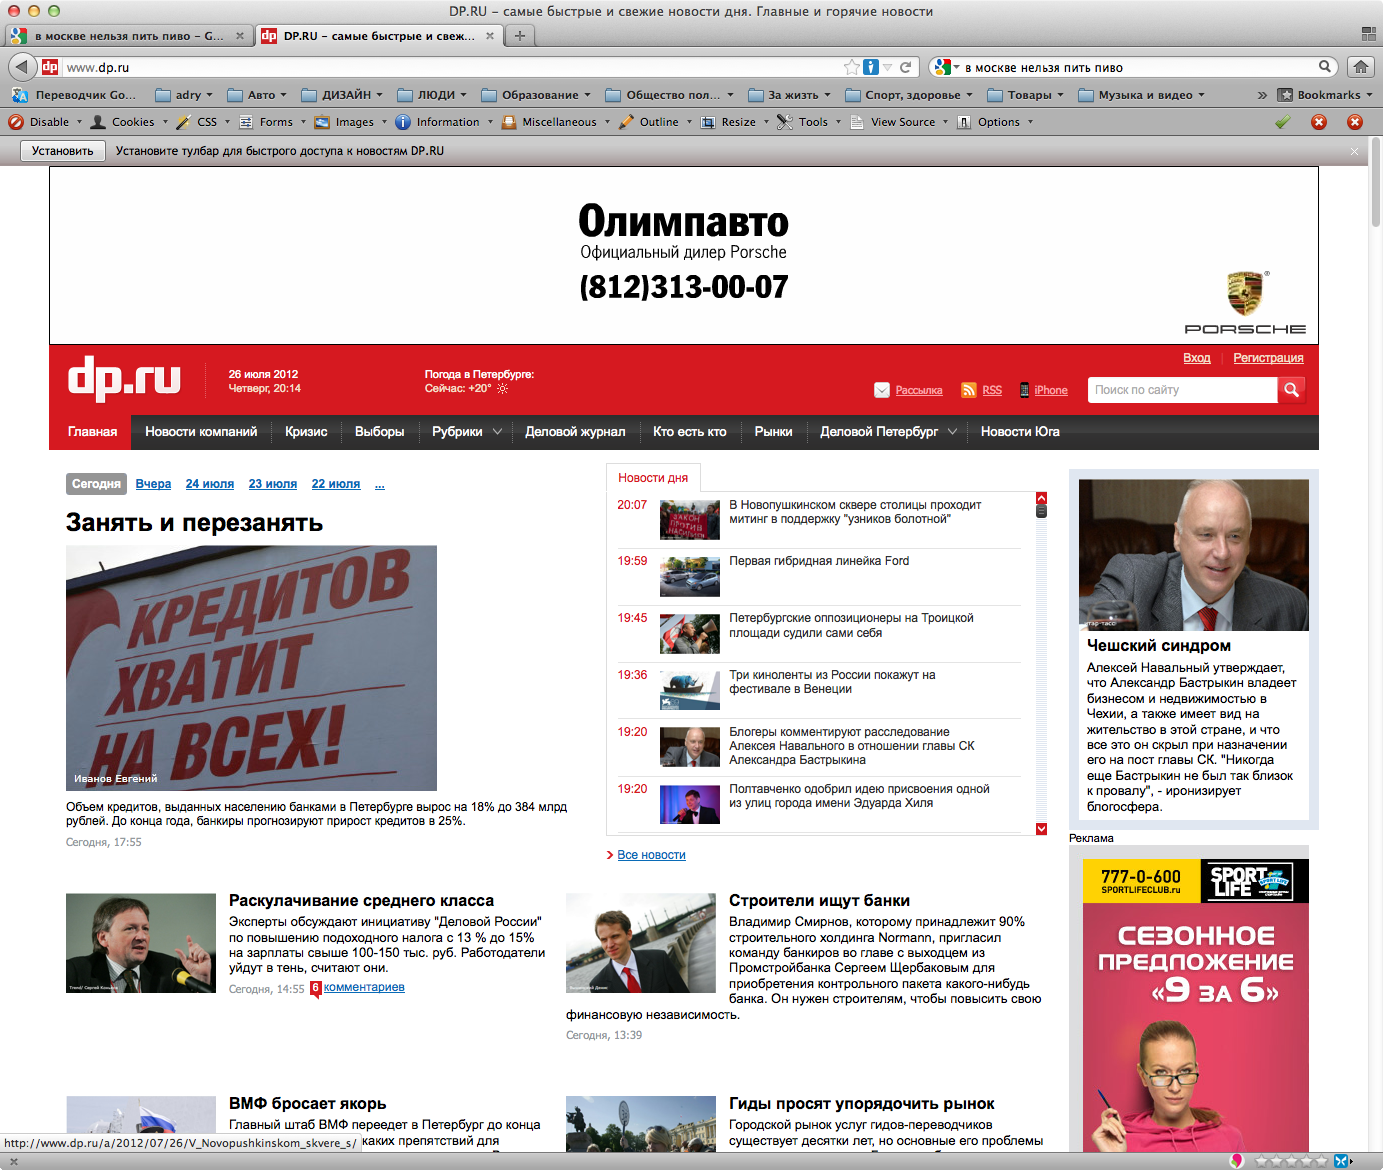Viewport: 1383px width, 1170px height.
Task: Bookmark this page with the star icon
Action: pyautogui.click(x=851, y=67)
